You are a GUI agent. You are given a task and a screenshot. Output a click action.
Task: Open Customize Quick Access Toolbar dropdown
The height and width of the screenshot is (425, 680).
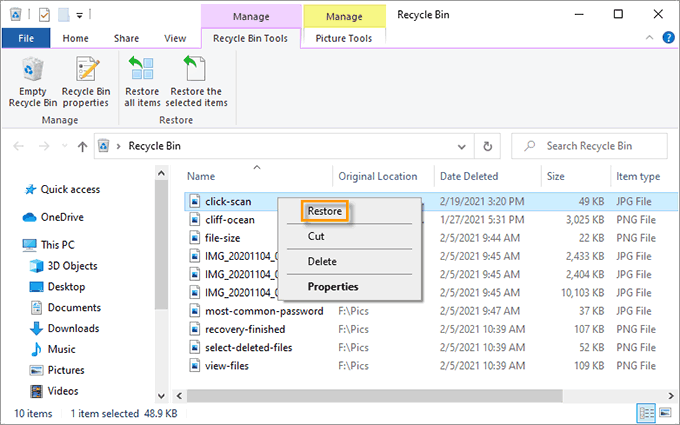pyautogui.click(x=79, y=16)
